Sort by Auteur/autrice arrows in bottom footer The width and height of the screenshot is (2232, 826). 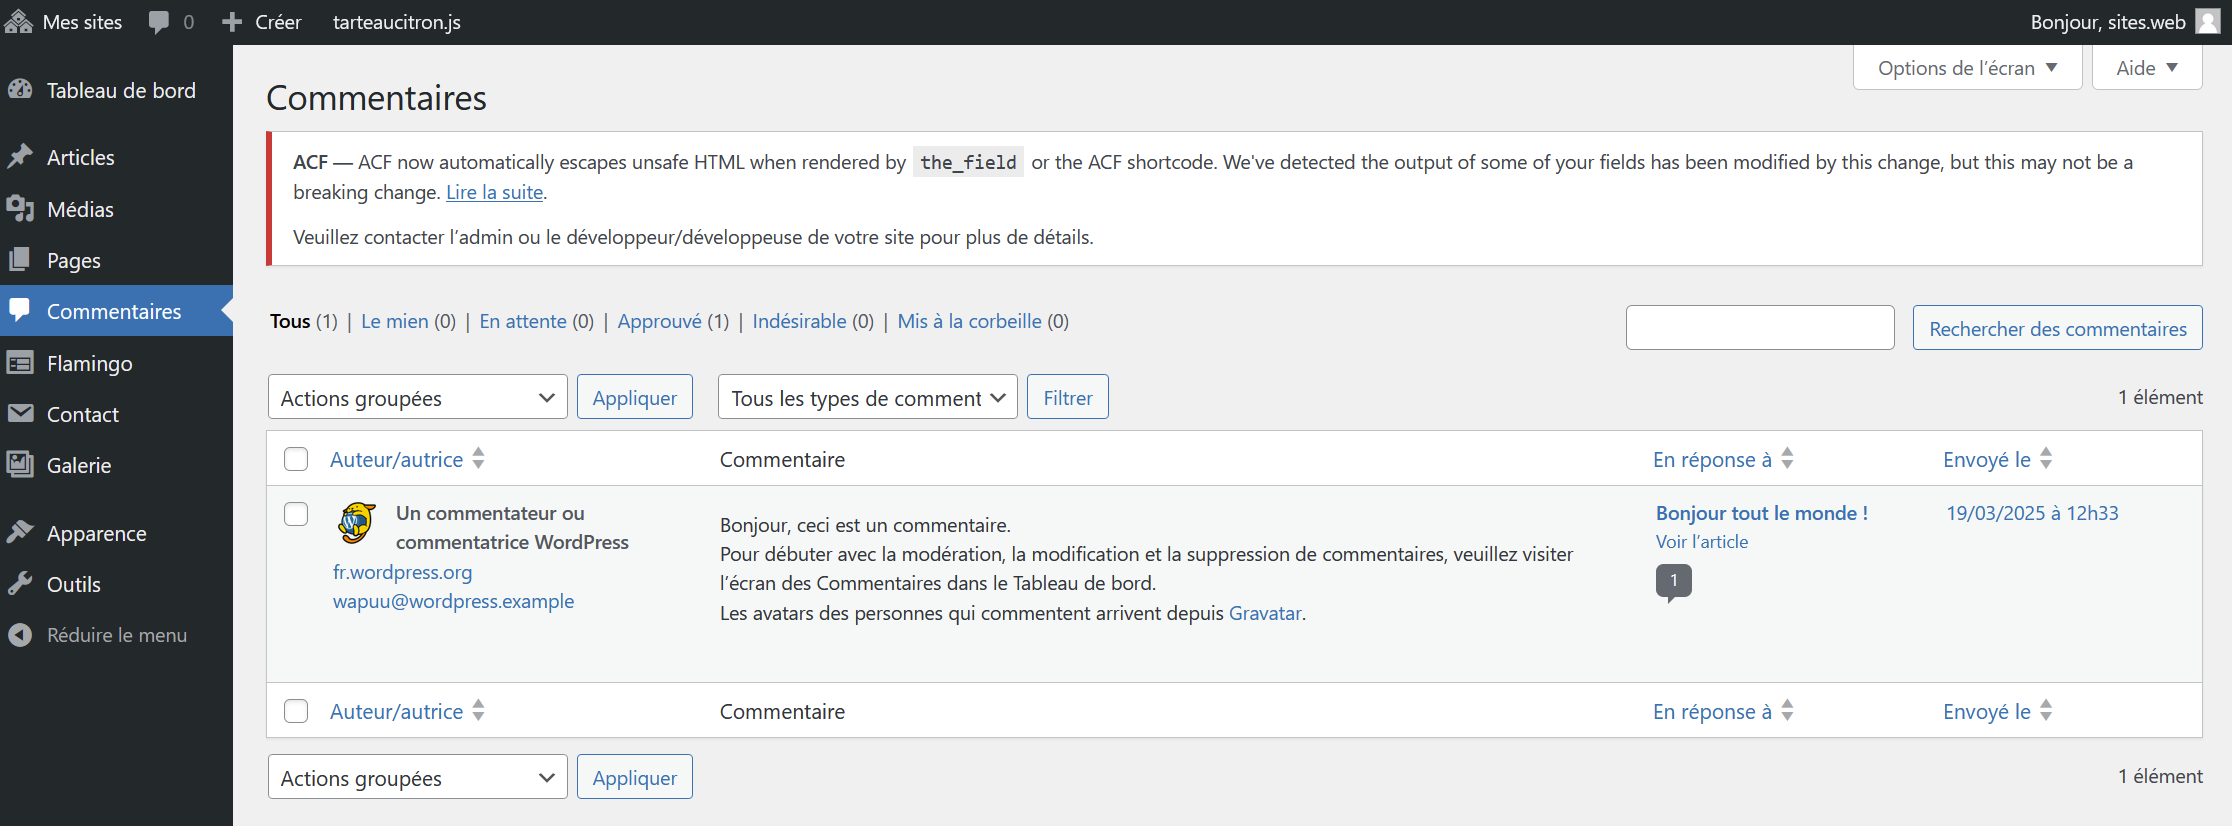pyautogui.click(x=479, y=711)
